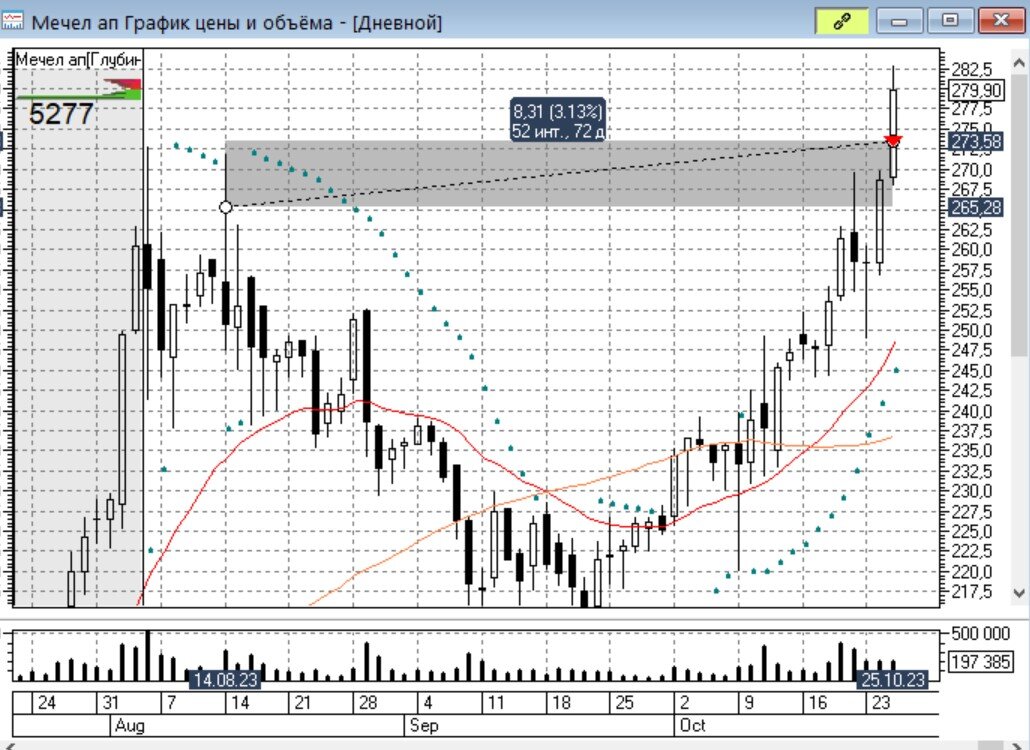Click the Sep month label on time axis
The width and height of the screenshot is (1030, 750).
tap(424, 726)
